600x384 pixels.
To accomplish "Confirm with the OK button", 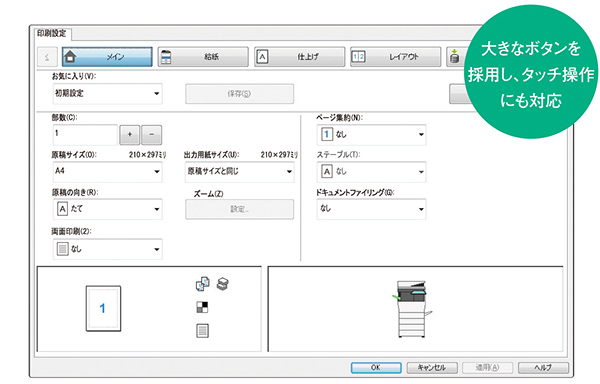I will point(376,368).
